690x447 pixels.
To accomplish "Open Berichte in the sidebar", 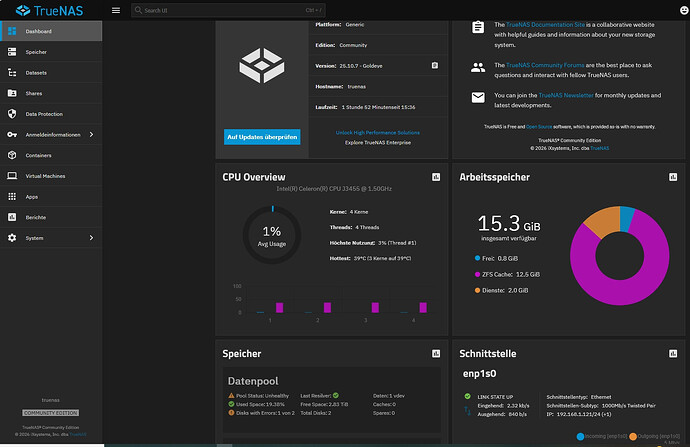I will click(51, 217).
